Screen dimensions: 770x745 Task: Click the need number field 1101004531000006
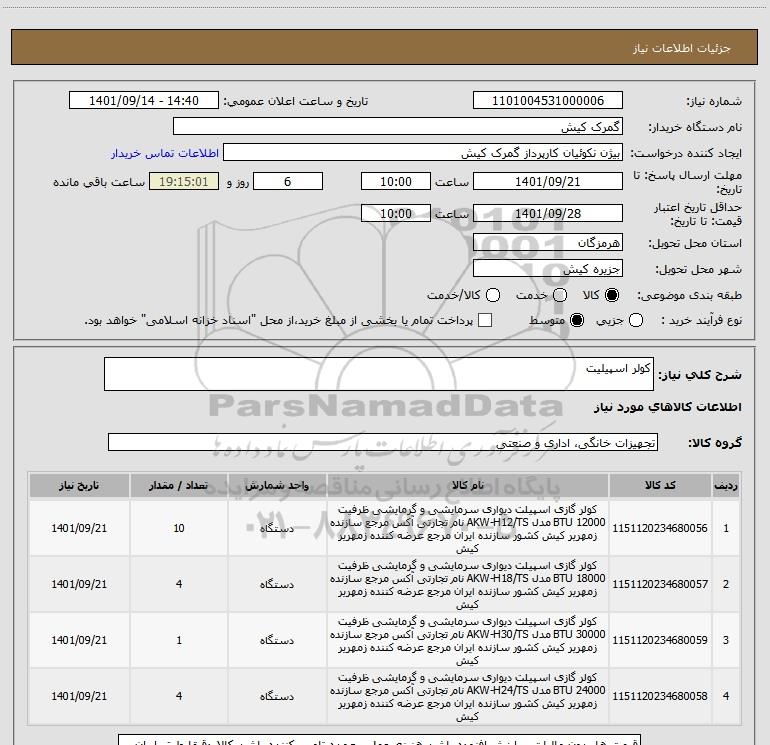pos(548,101)
